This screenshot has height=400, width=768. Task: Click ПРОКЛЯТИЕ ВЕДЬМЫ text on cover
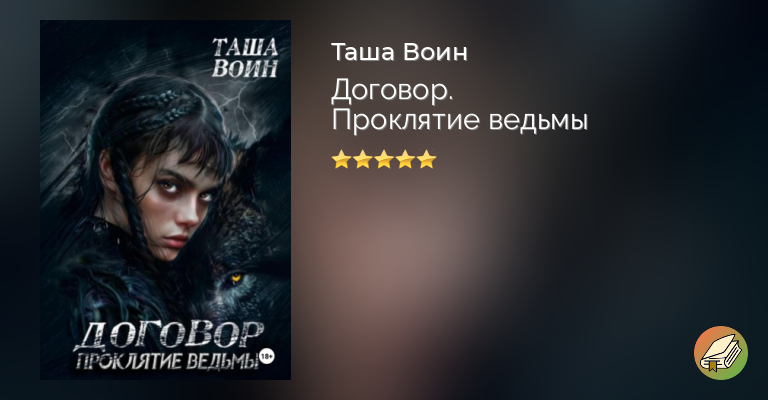click(x=167, y=361)
